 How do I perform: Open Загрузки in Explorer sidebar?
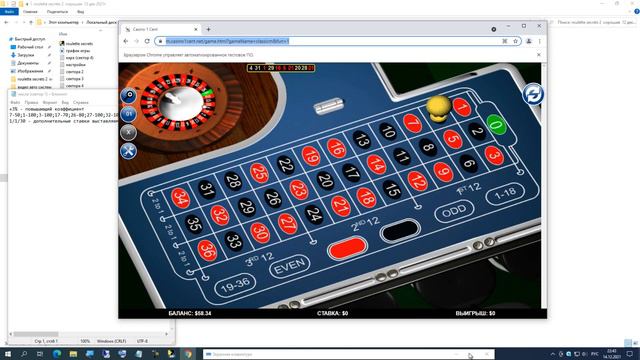[26, 55]
